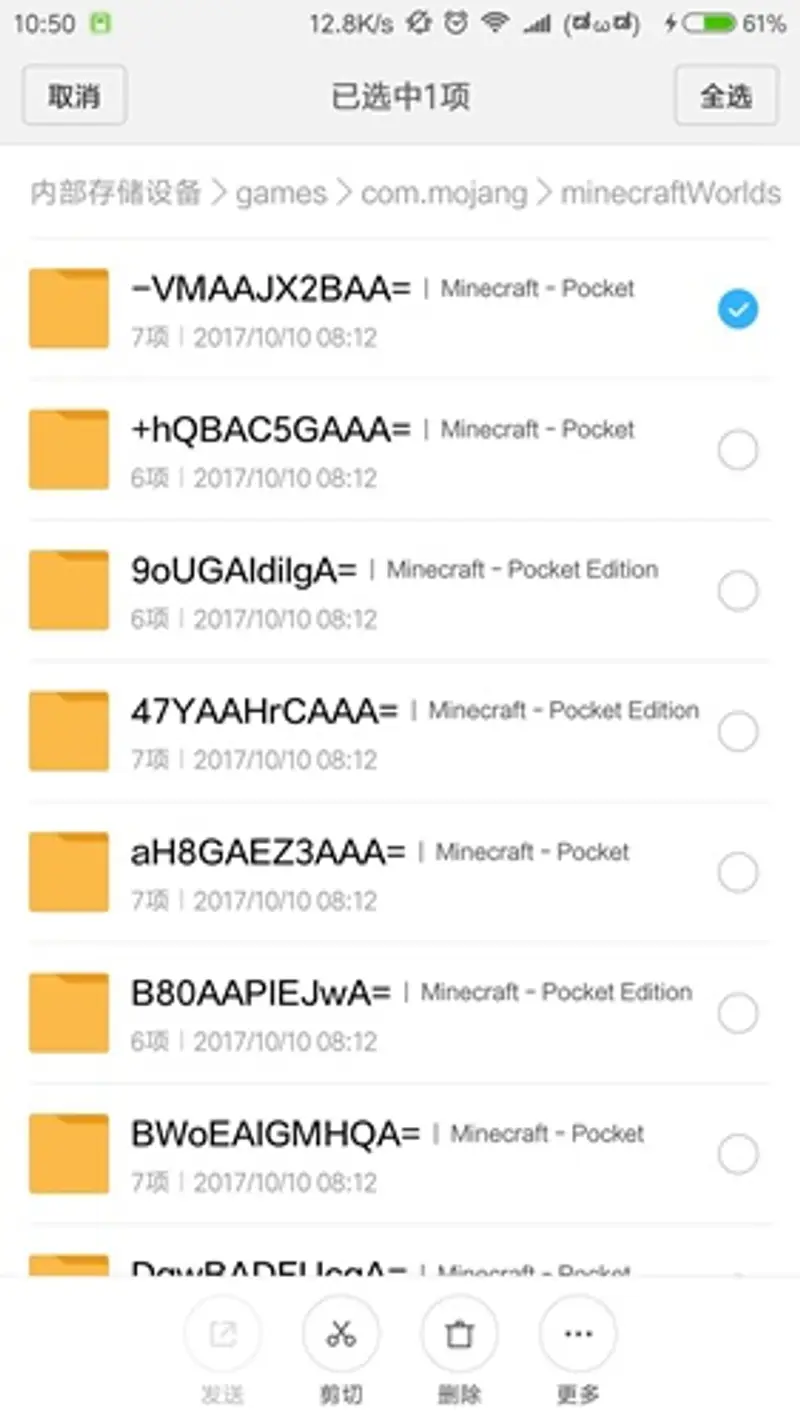Open the -VMAAJX2BAA= folder icon
Screen dimensions: 800x1423
tap(68, 308)
